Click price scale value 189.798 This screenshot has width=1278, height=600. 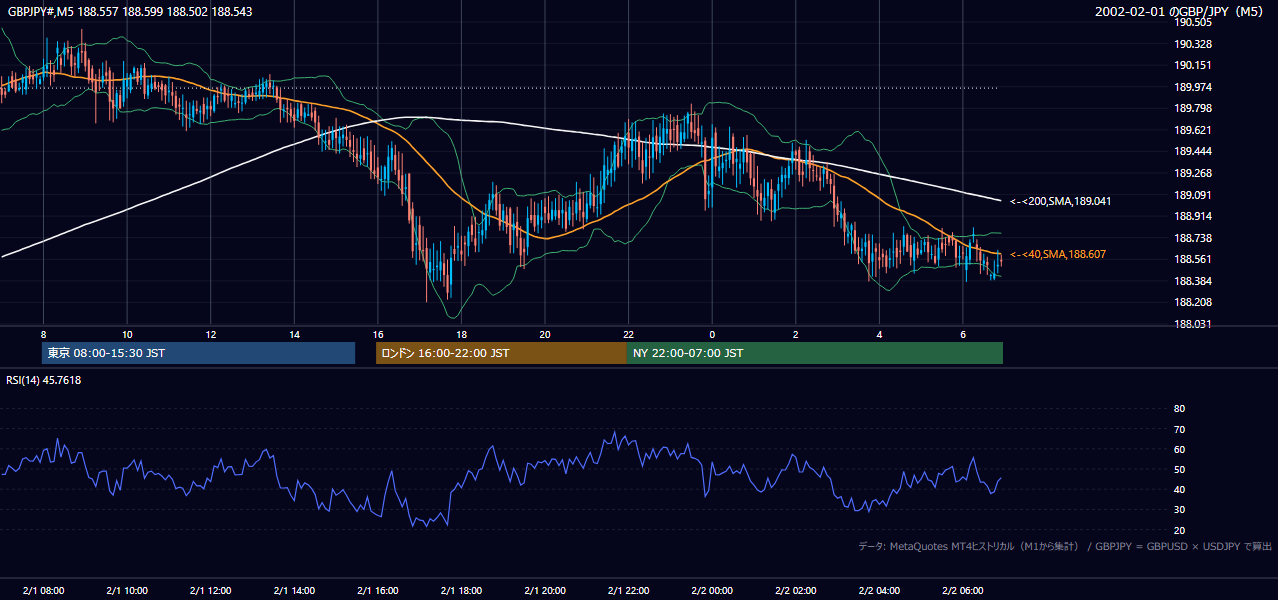tap(1193, 108)
